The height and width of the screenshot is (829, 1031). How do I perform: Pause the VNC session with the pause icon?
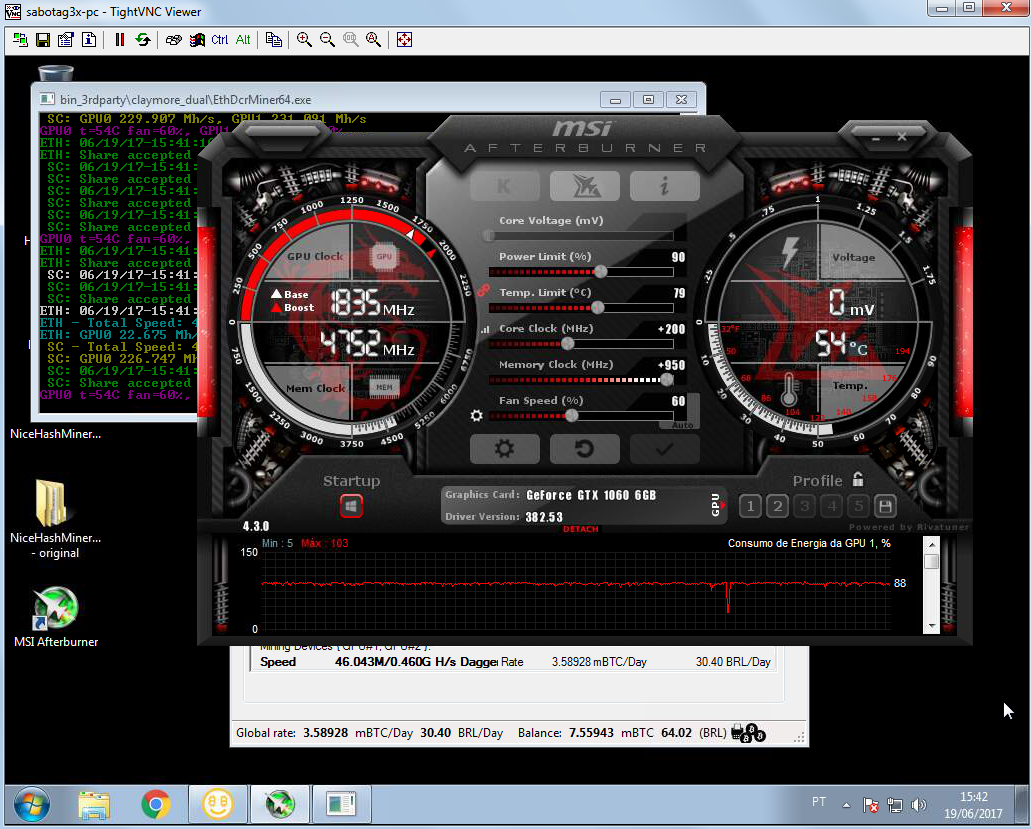(x=120, y=40)
